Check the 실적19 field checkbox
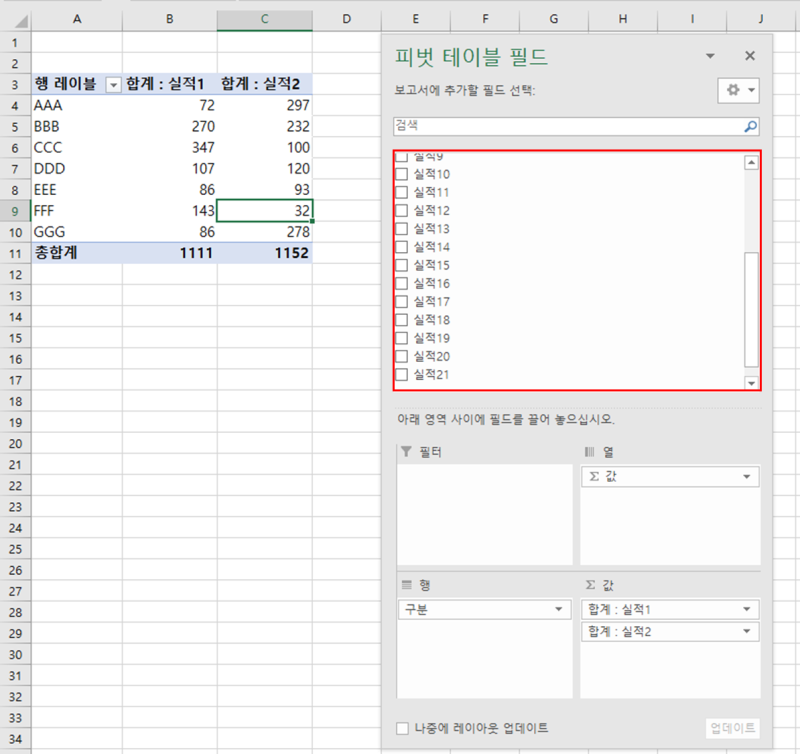 point(402,338)
